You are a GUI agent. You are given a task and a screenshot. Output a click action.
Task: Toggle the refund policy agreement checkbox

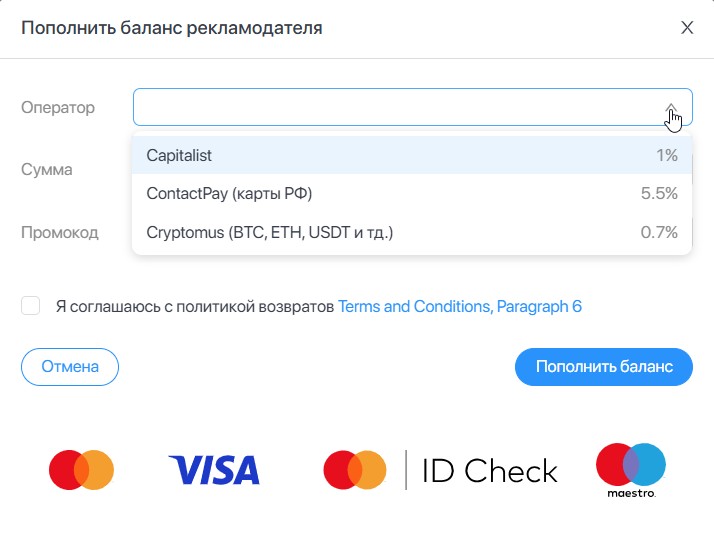(30, 306)
